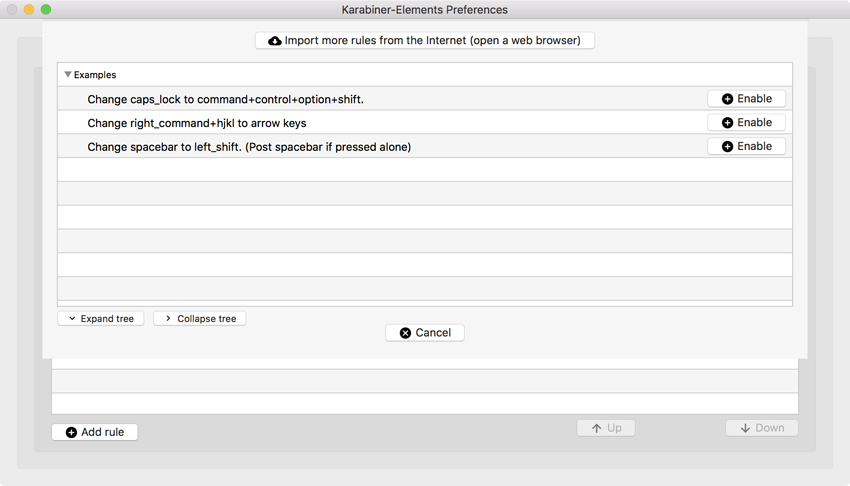Import more rules from the Internet

(425, 41)
